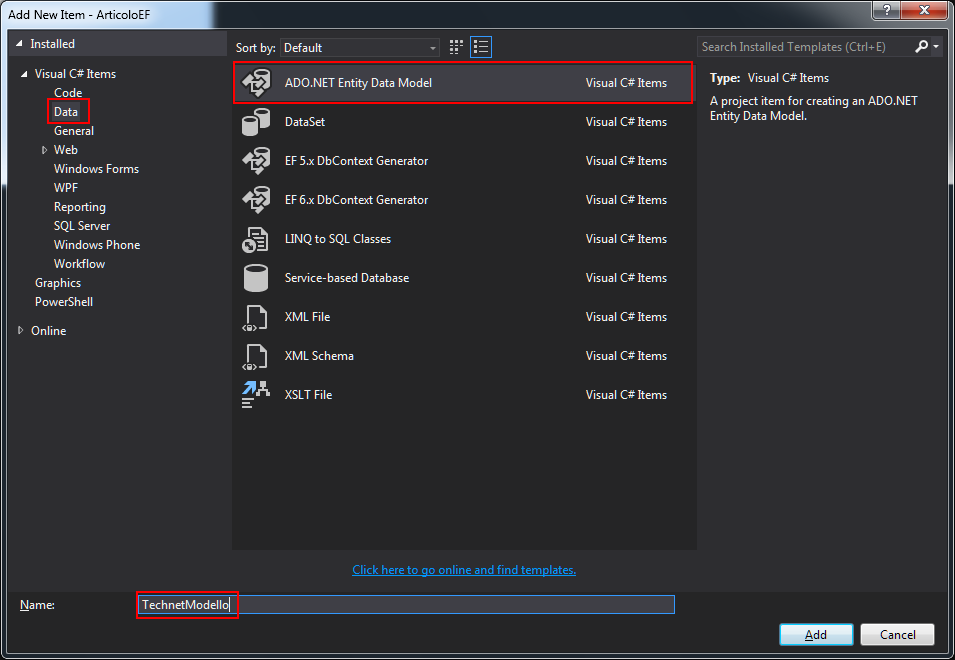Select the Graphics category
The height and width of the screenshot is (660, 955).
[x=58, y=283]
